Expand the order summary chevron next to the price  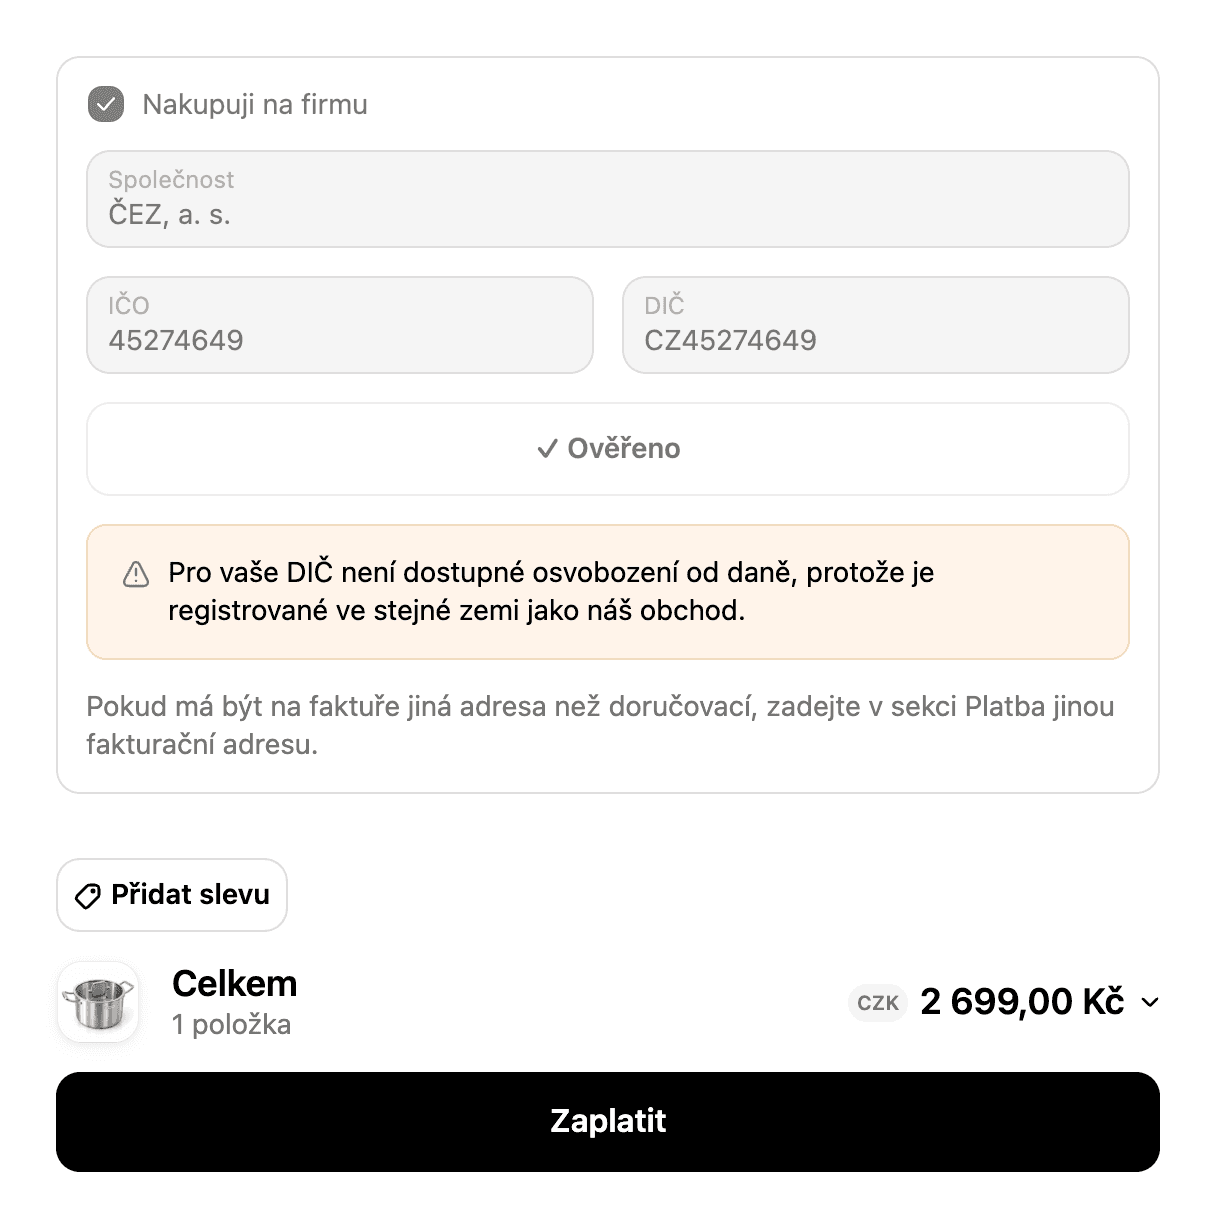pyautogui.click(x=1150, y=1002)
